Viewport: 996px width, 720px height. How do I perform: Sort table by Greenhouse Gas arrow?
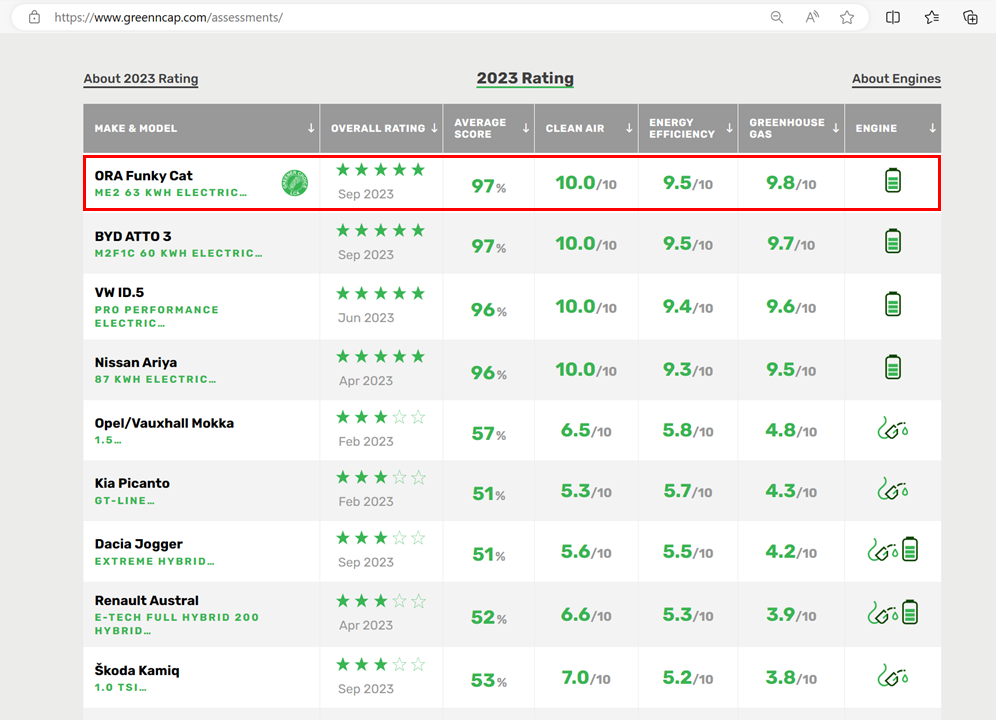pos(836,128)
